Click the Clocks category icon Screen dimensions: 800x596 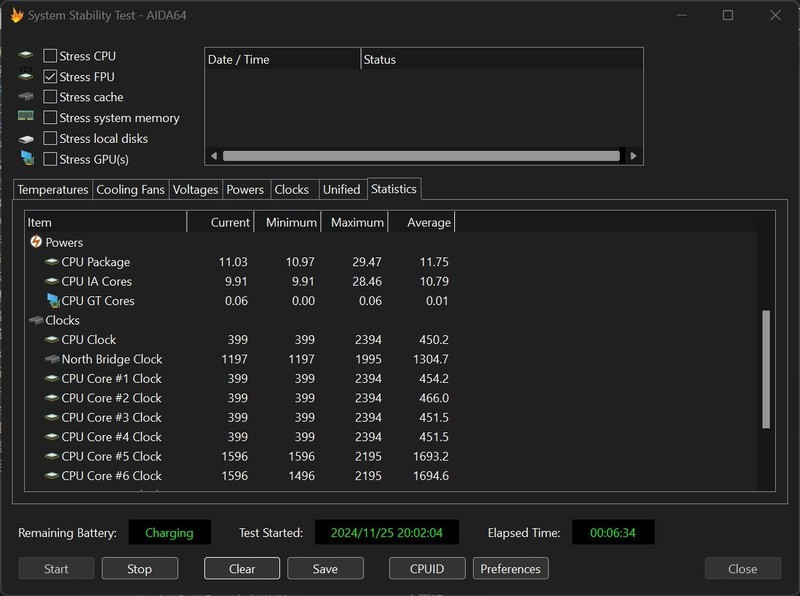point(35,321)
